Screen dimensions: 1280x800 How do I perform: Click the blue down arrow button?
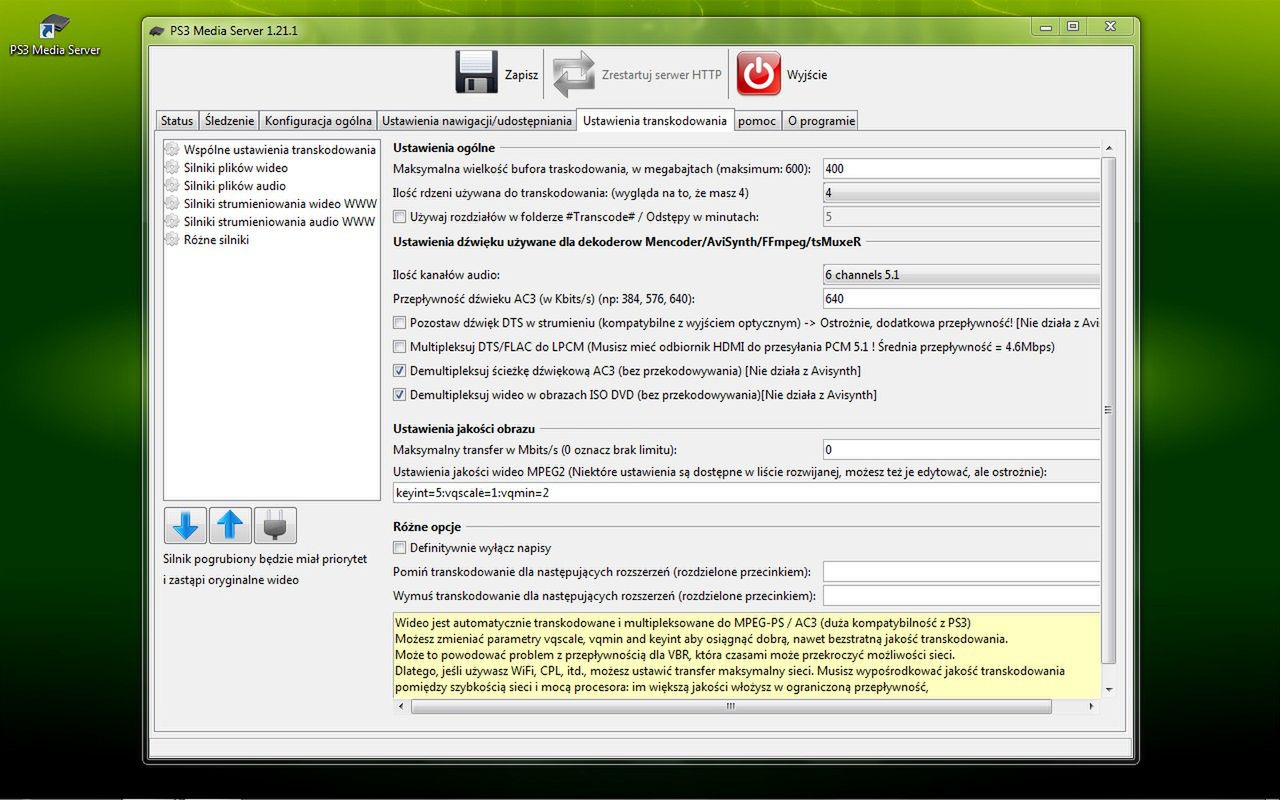[186, 525]
